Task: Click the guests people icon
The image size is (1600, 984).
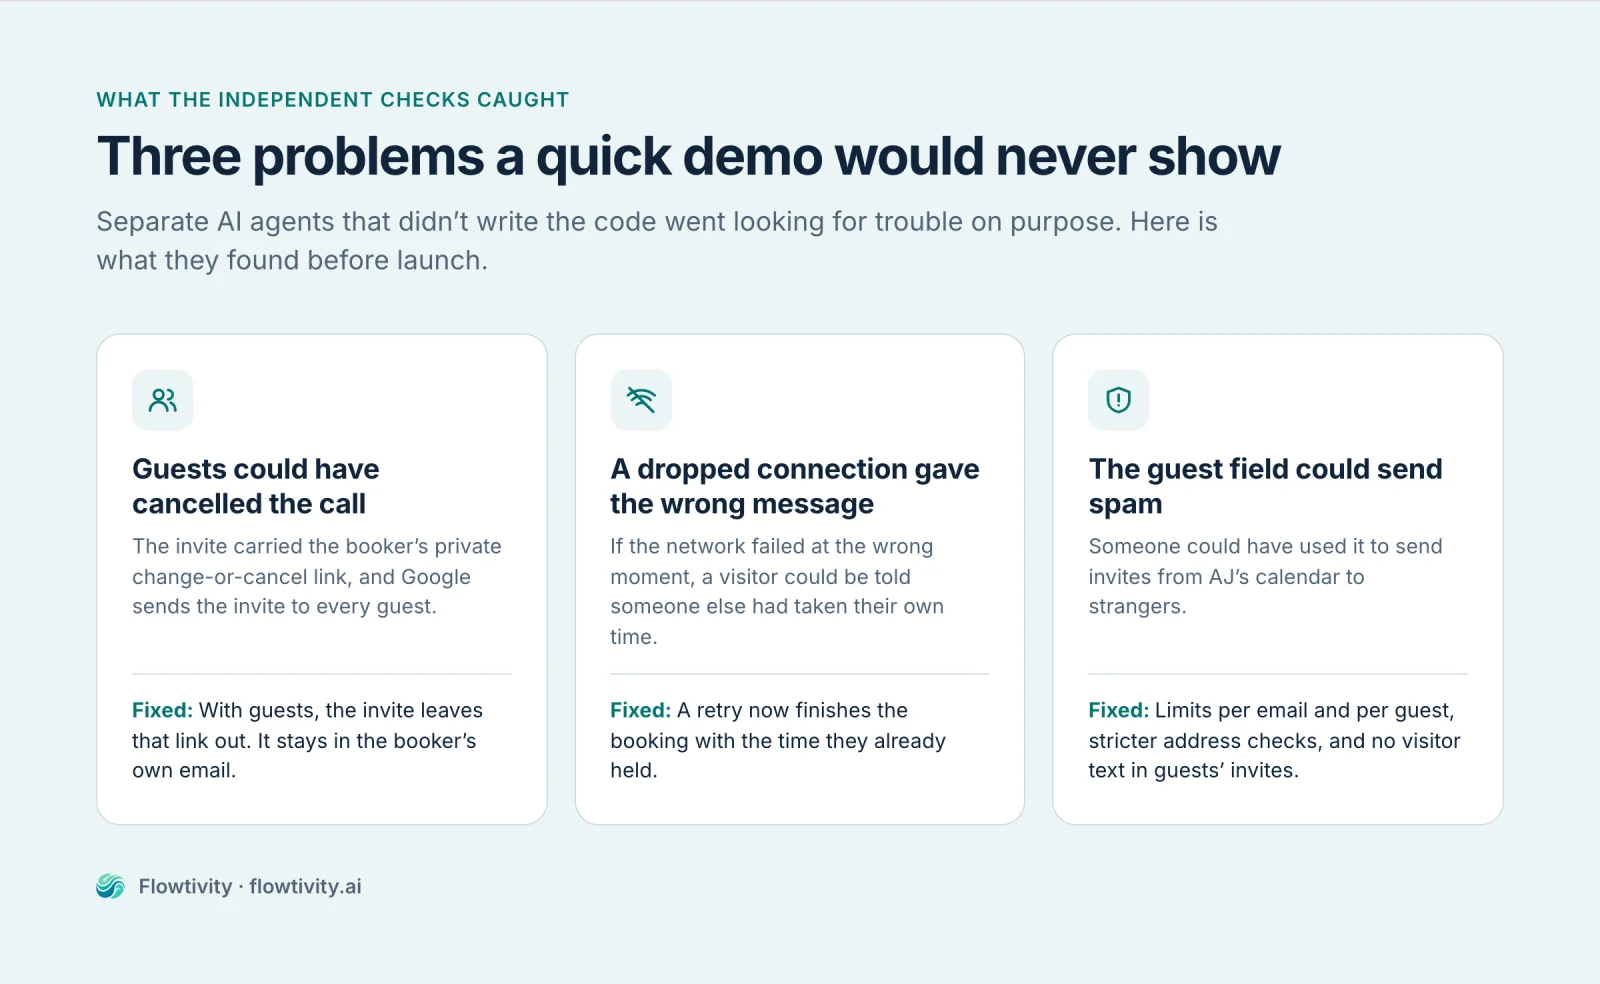Action: [x=163, y=400]
